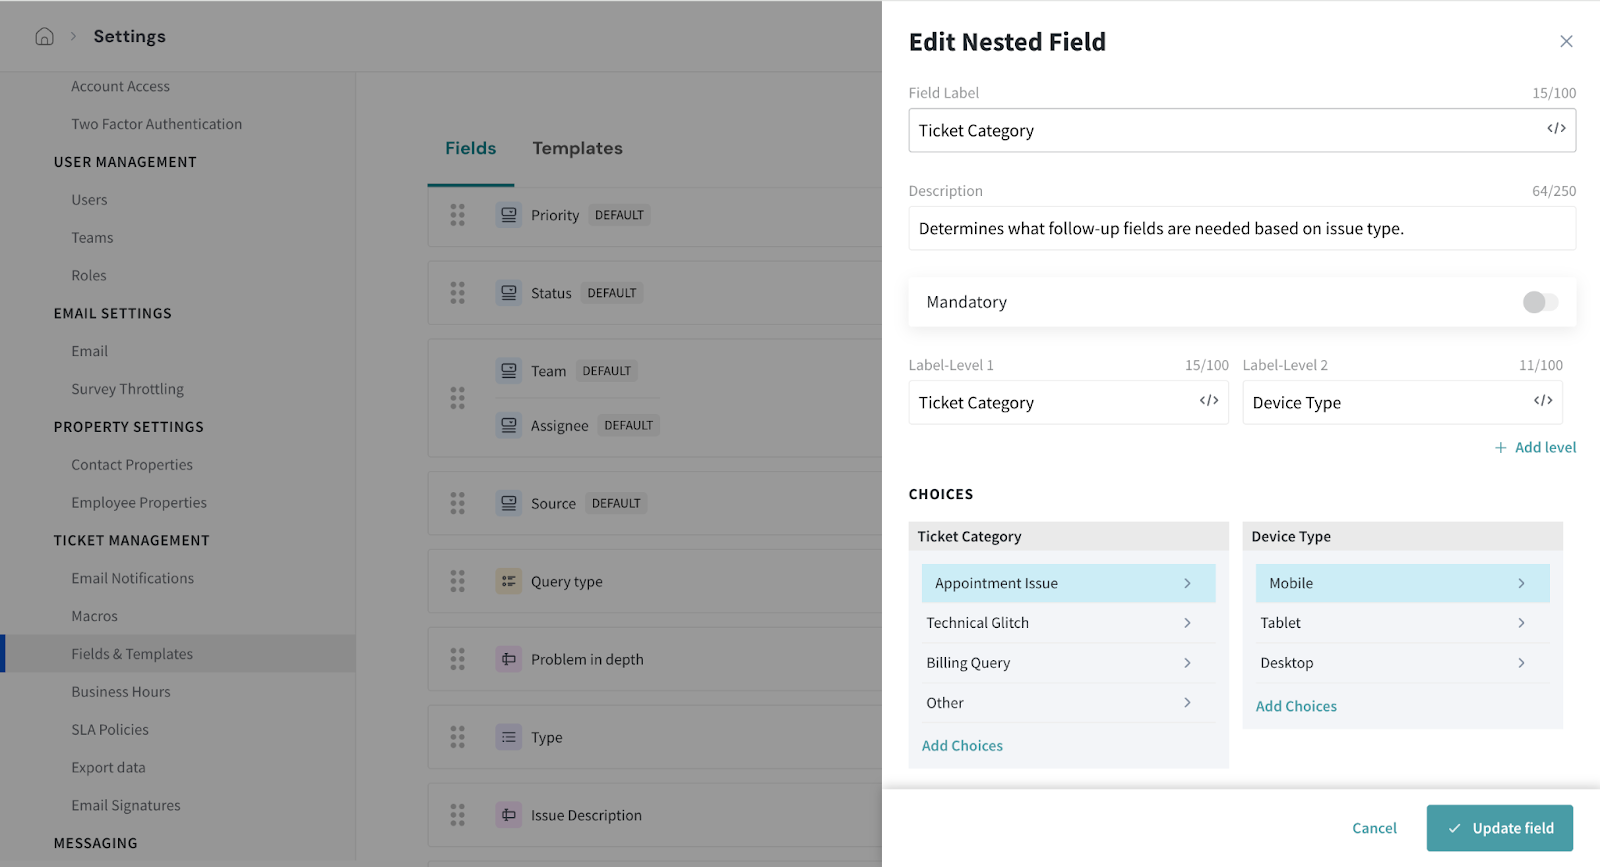Click the Type field list icon
Viewport: 1600px width, 867px height.
(509, 737)
